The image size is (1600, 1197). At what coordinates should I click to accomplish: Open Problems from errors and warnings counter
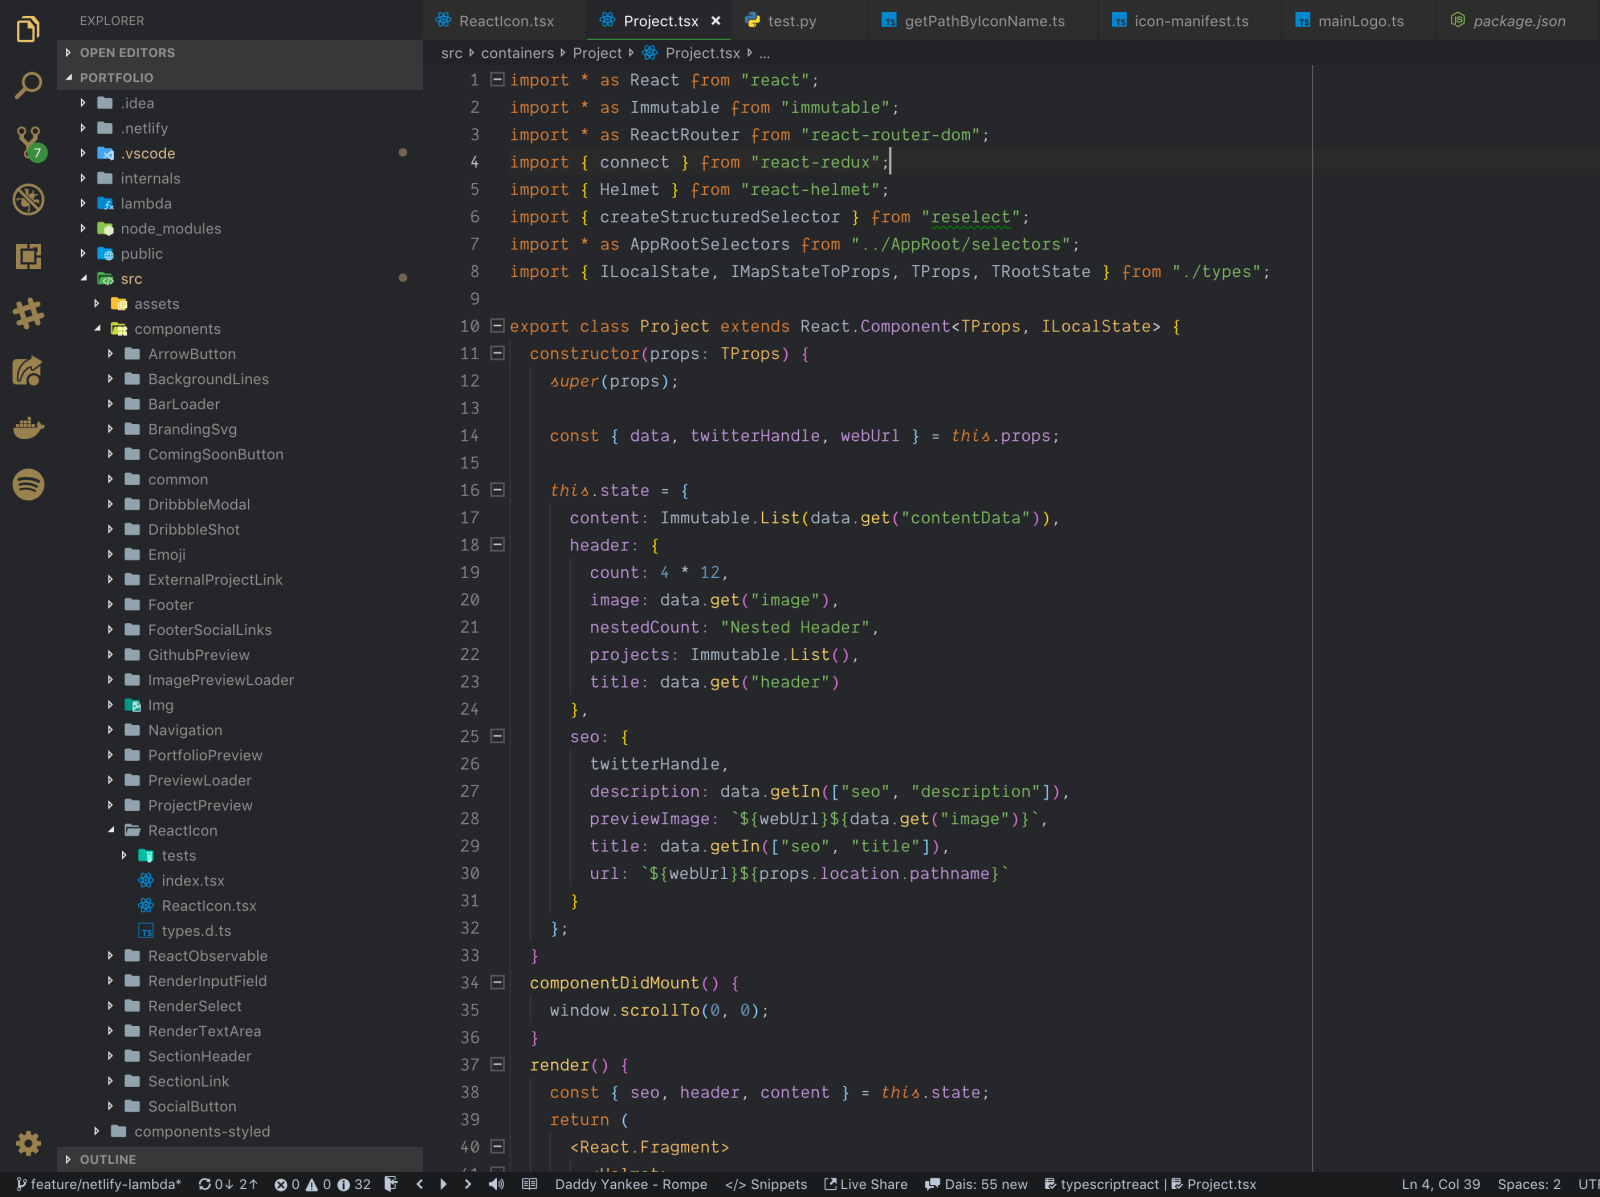click(322, 1184)
